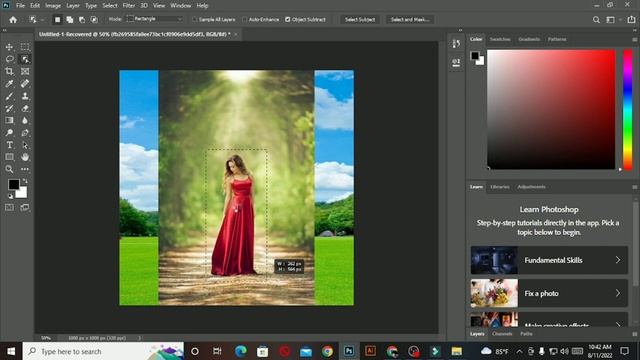This screenshot has height=360, width=640.
Task: Select the Clone Stamp tool
Action: 25,96
